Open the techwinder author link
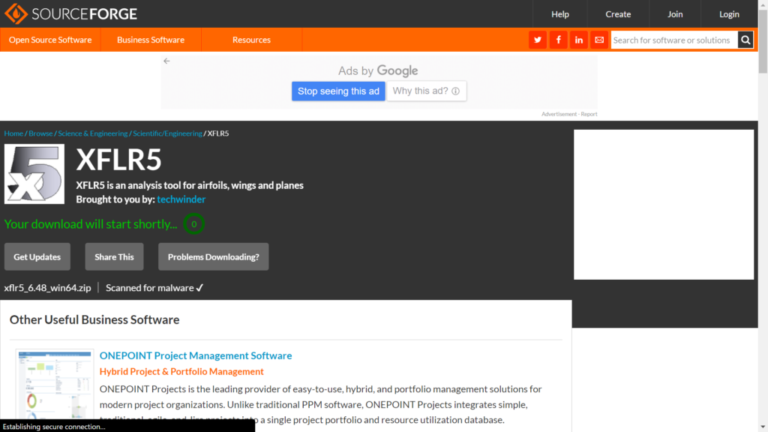The height and width of the screenshot is (432, 768). (x=181, y=199)
